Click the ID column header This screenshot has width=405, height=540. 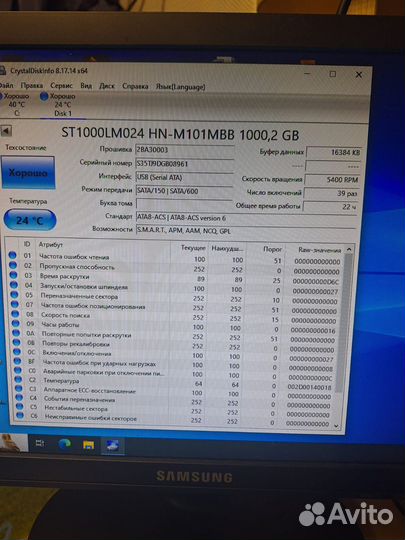[27, 244]
